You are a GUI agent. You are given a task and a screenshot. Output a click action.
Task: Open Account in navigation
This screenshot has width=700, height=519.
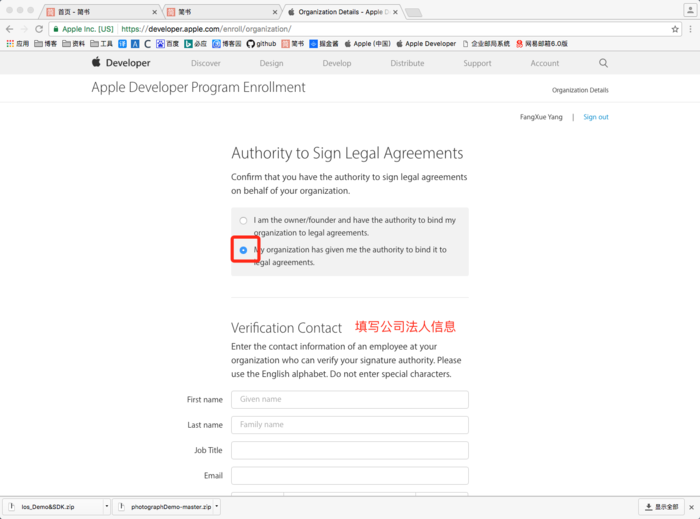[x=545, y=63]
